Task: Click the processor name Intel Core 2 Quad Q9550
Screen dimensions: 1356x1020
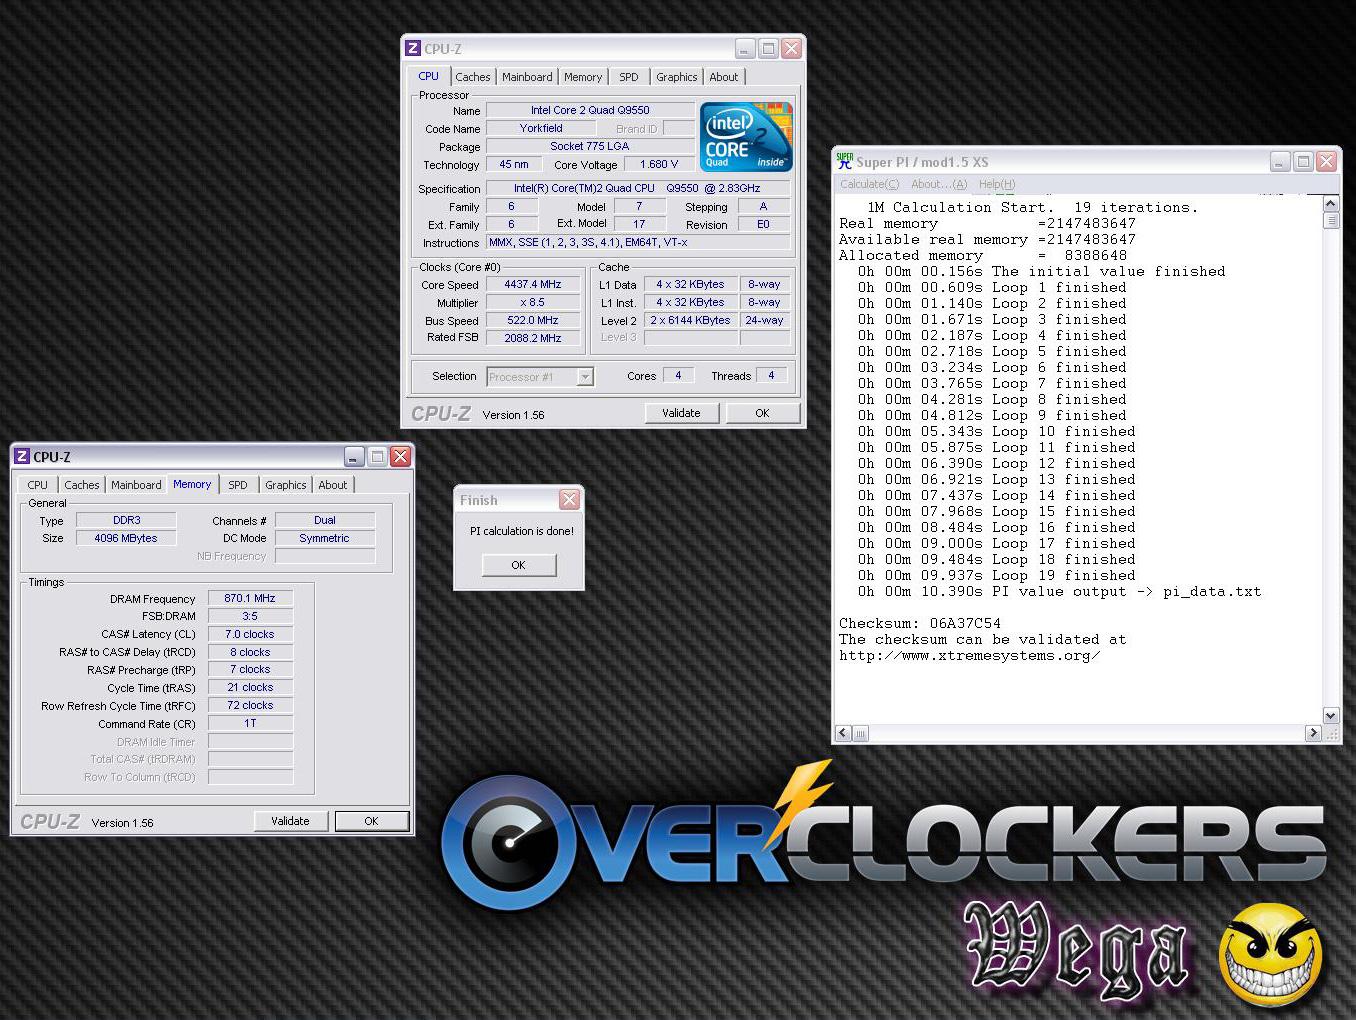Action: 590,110
